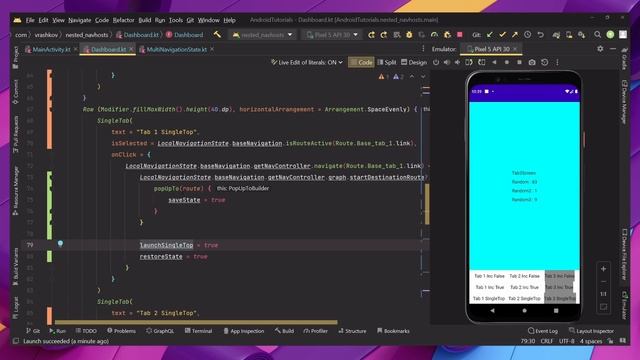Open editor tabs more options dots

423,49
